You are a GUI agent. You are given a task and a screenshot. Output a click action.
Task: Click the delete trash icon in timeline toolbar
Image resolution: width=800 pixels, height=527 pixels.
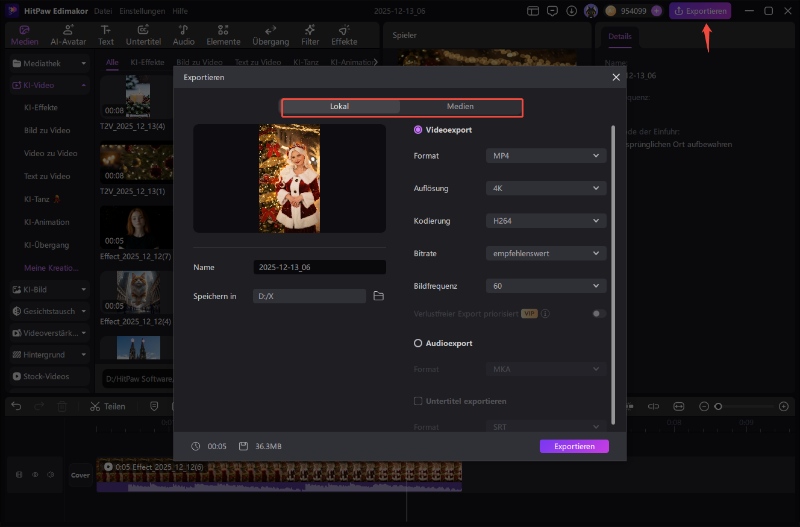(62, 407)
